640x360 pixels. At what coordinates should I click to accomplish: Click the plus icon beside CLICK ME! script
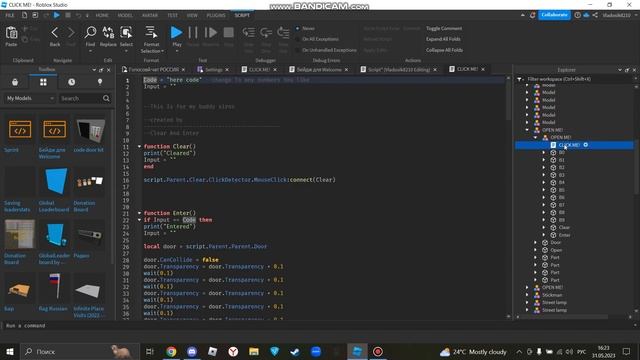(586, 145)
